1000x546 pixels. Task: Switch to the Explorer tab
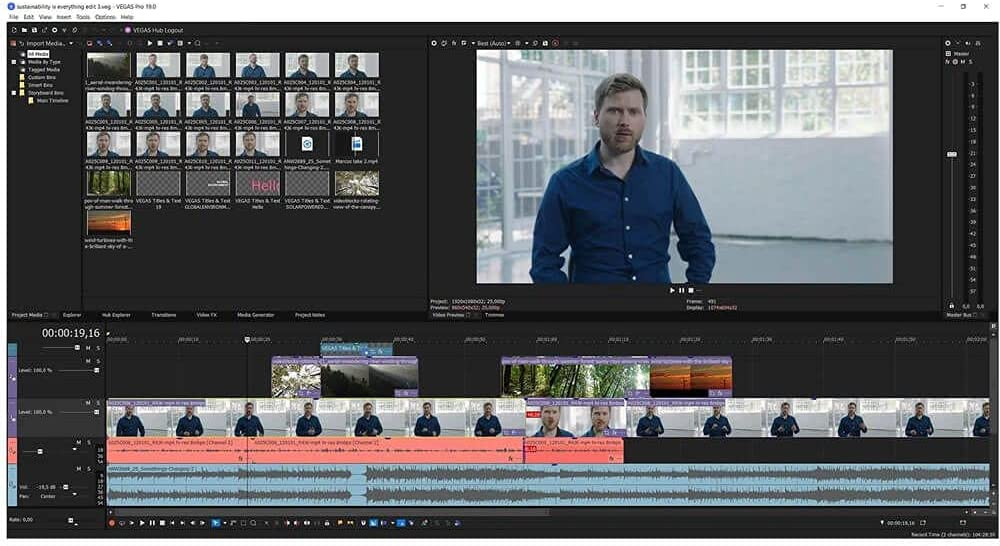pyautogui.click(x=72, y=314)
